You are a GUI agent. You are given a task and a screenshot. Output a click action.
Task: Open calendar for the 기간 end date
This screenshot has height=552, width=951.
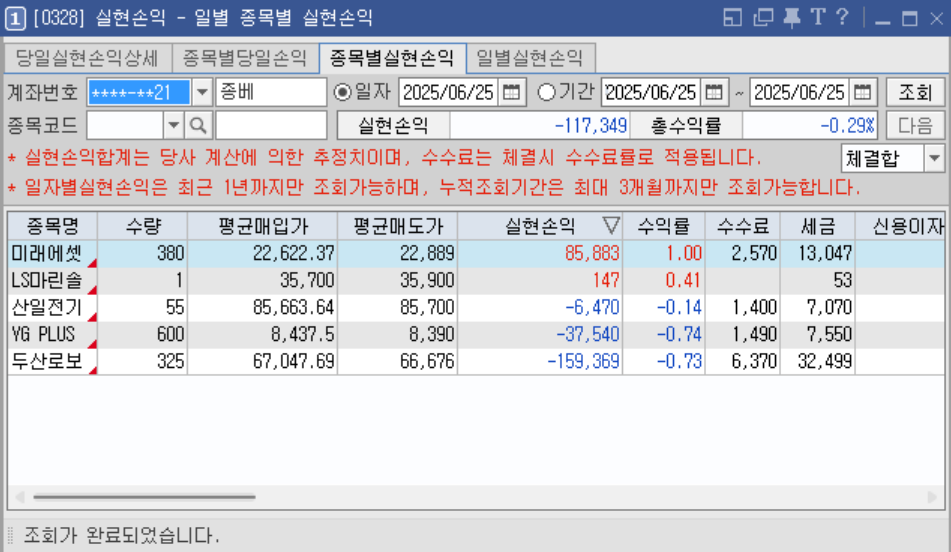863,93
